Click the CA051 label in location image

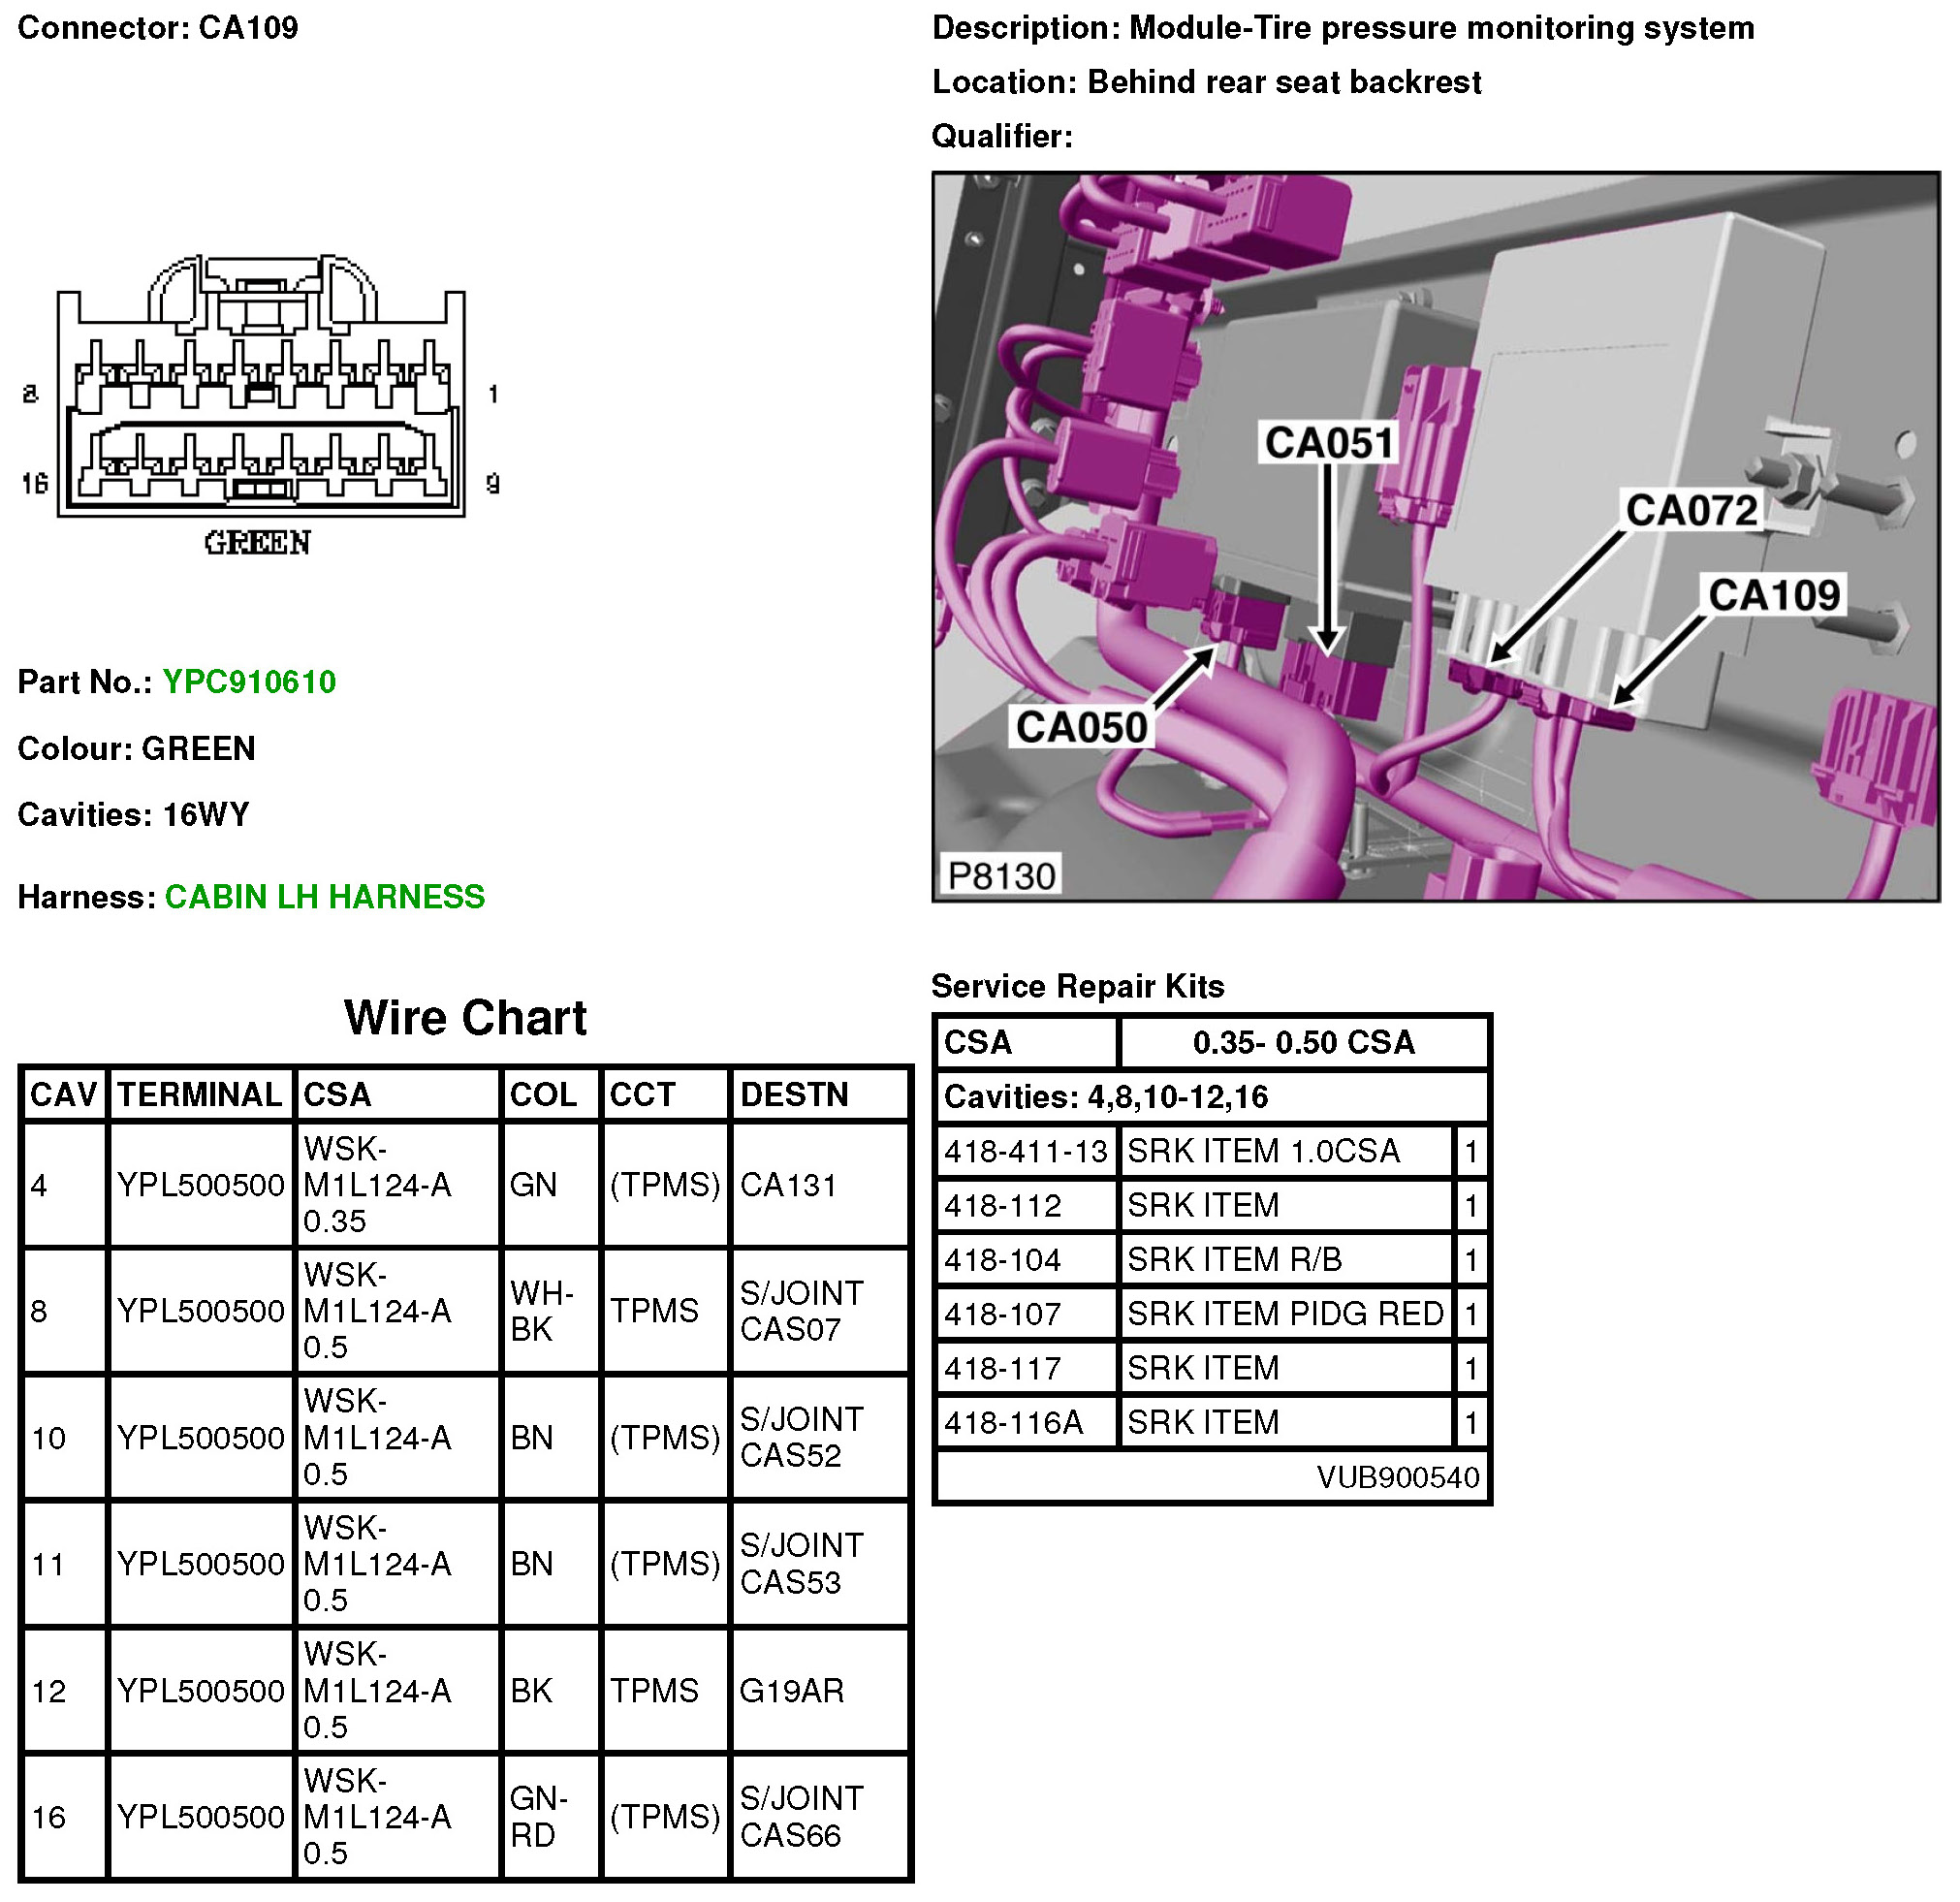(1329, 443)
